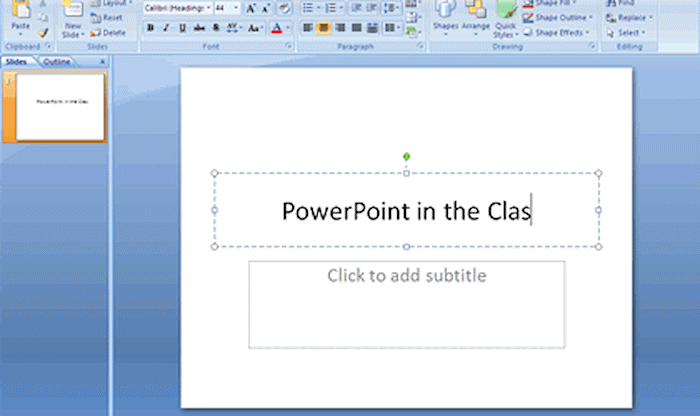Justify the paragraph text
Screen dimensions: 700x416
tap(356, 28)
